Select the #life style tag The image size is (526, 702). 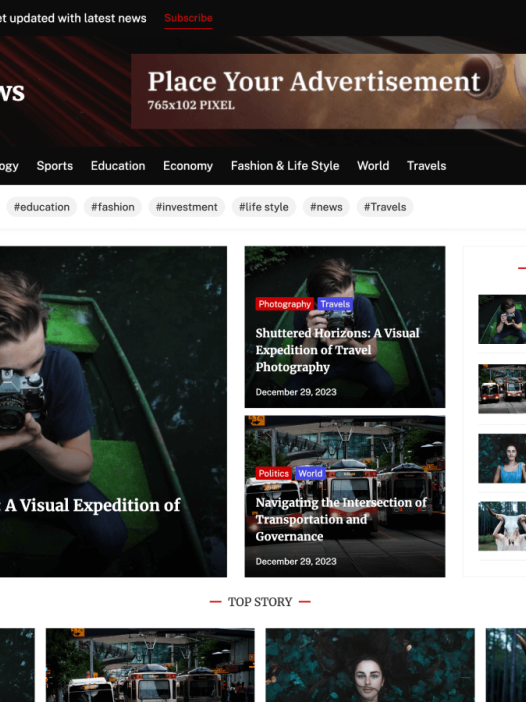264,207
